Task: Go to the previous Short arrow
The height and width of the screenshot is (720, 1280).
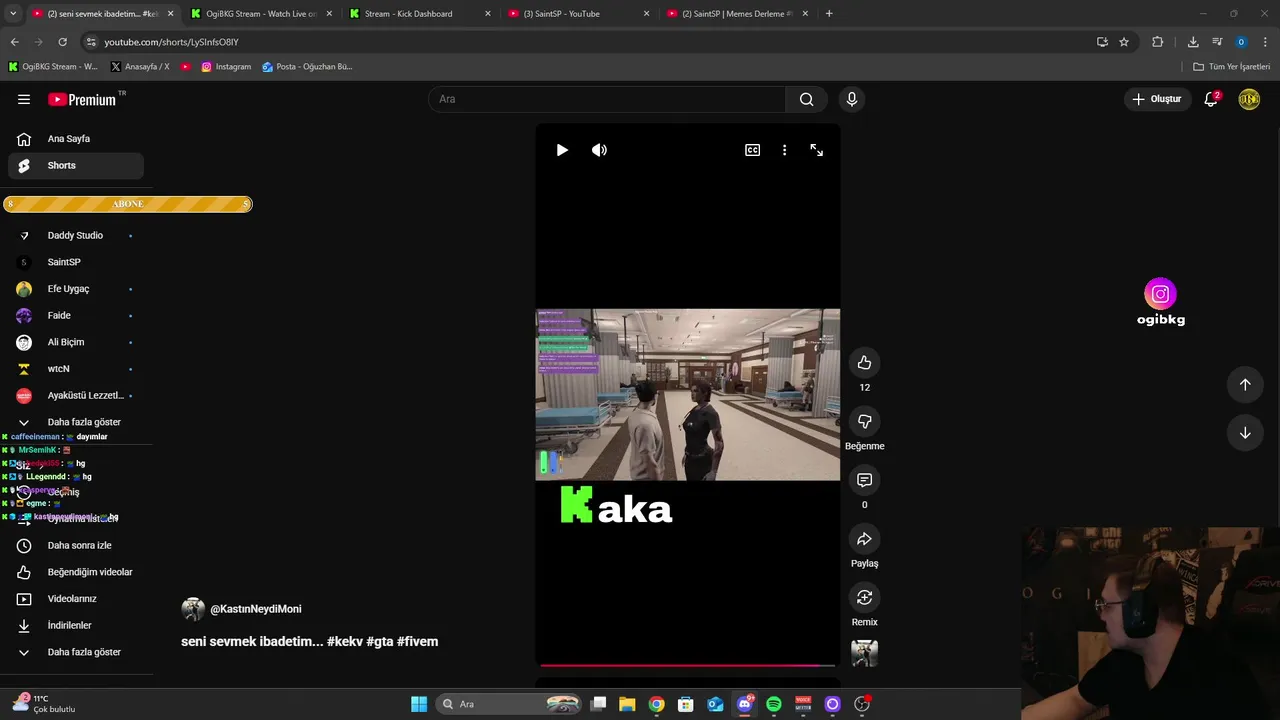Action: coord(1245,385)
